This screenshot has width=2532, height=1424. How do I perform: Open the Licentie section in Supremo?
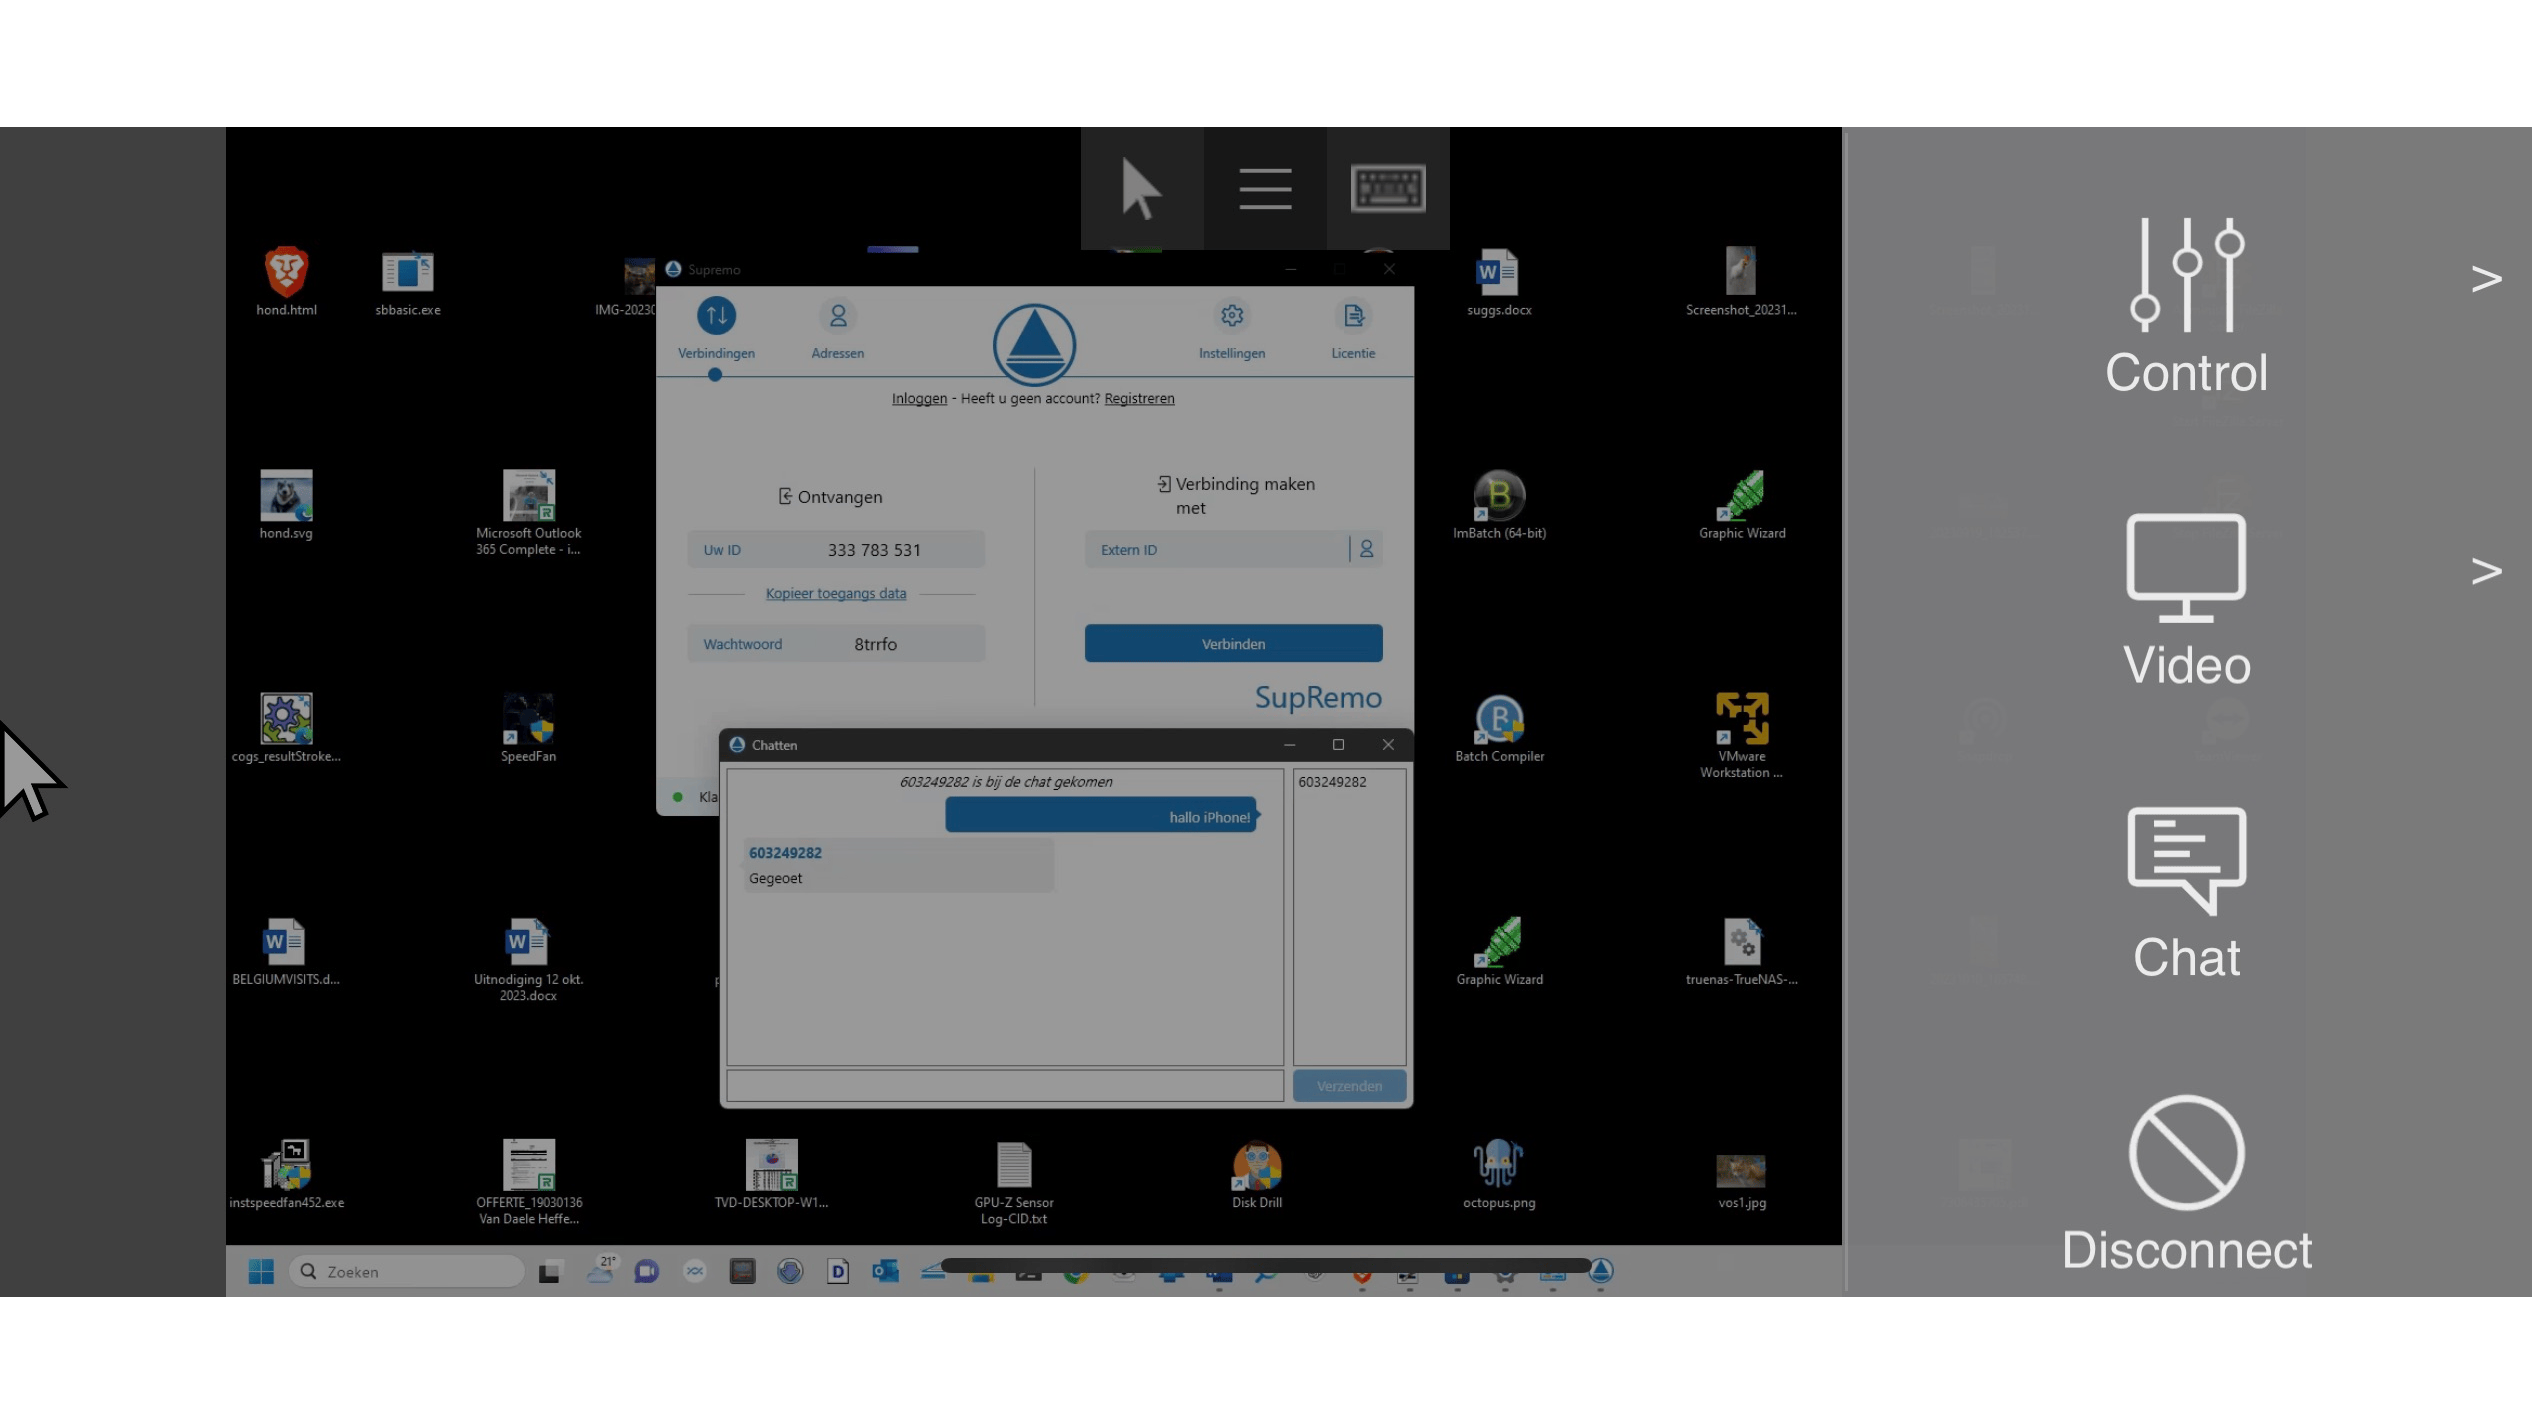click(x=1353, y=330)
